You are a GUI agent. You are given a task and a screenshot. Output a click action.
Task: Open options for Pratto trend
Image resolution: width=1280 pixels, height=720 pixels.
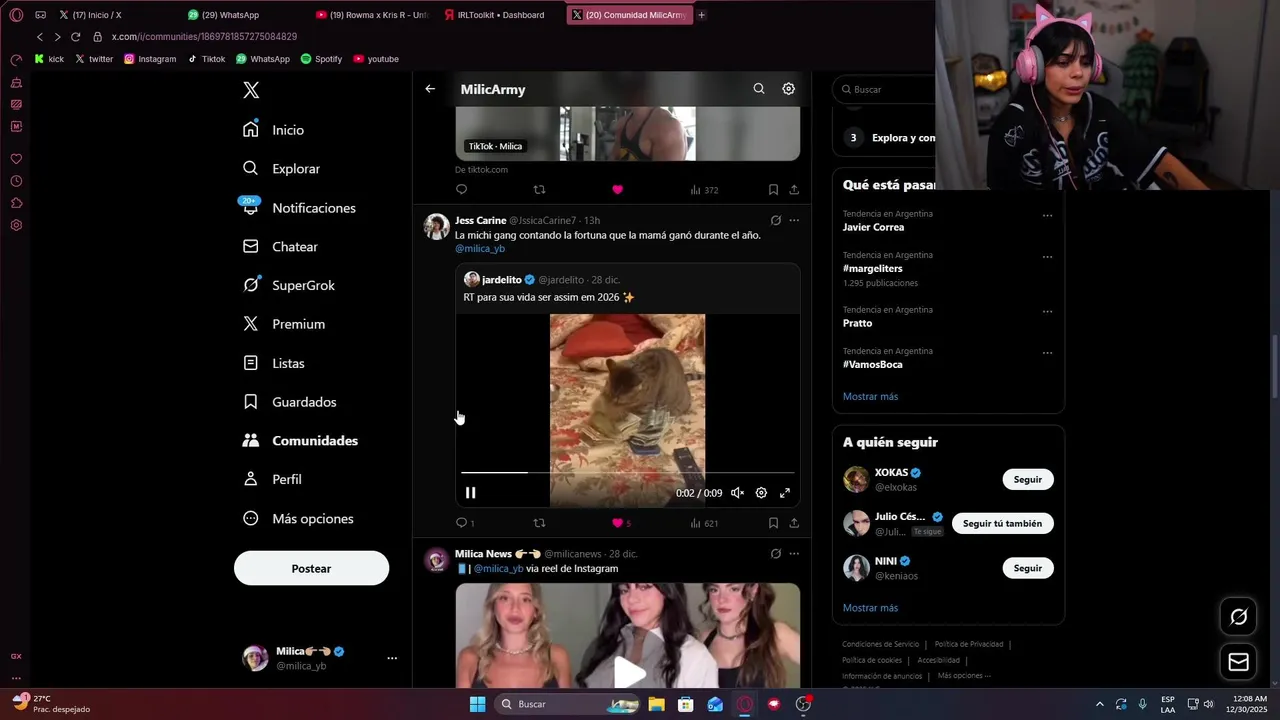[1047, 311]
